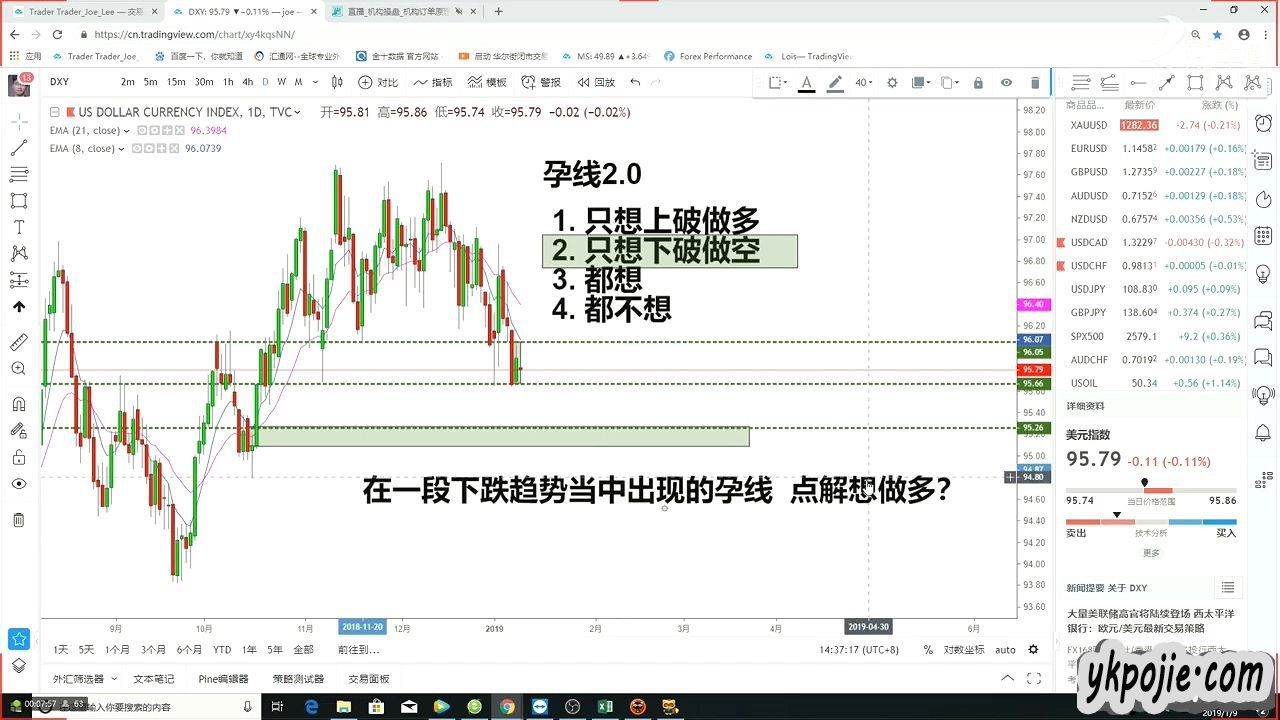Select the trend line drawing tool

click(x=19, y=148)
